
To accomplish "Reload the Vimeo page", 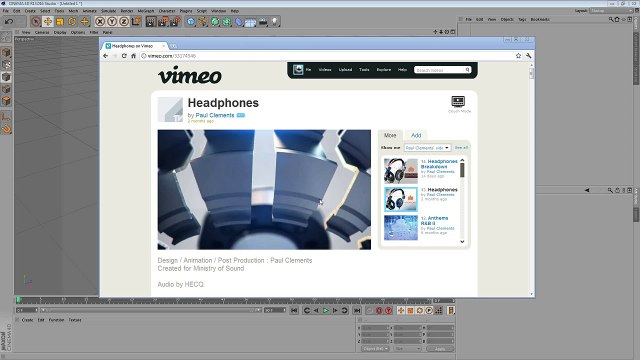I will [x=124, y=56].
